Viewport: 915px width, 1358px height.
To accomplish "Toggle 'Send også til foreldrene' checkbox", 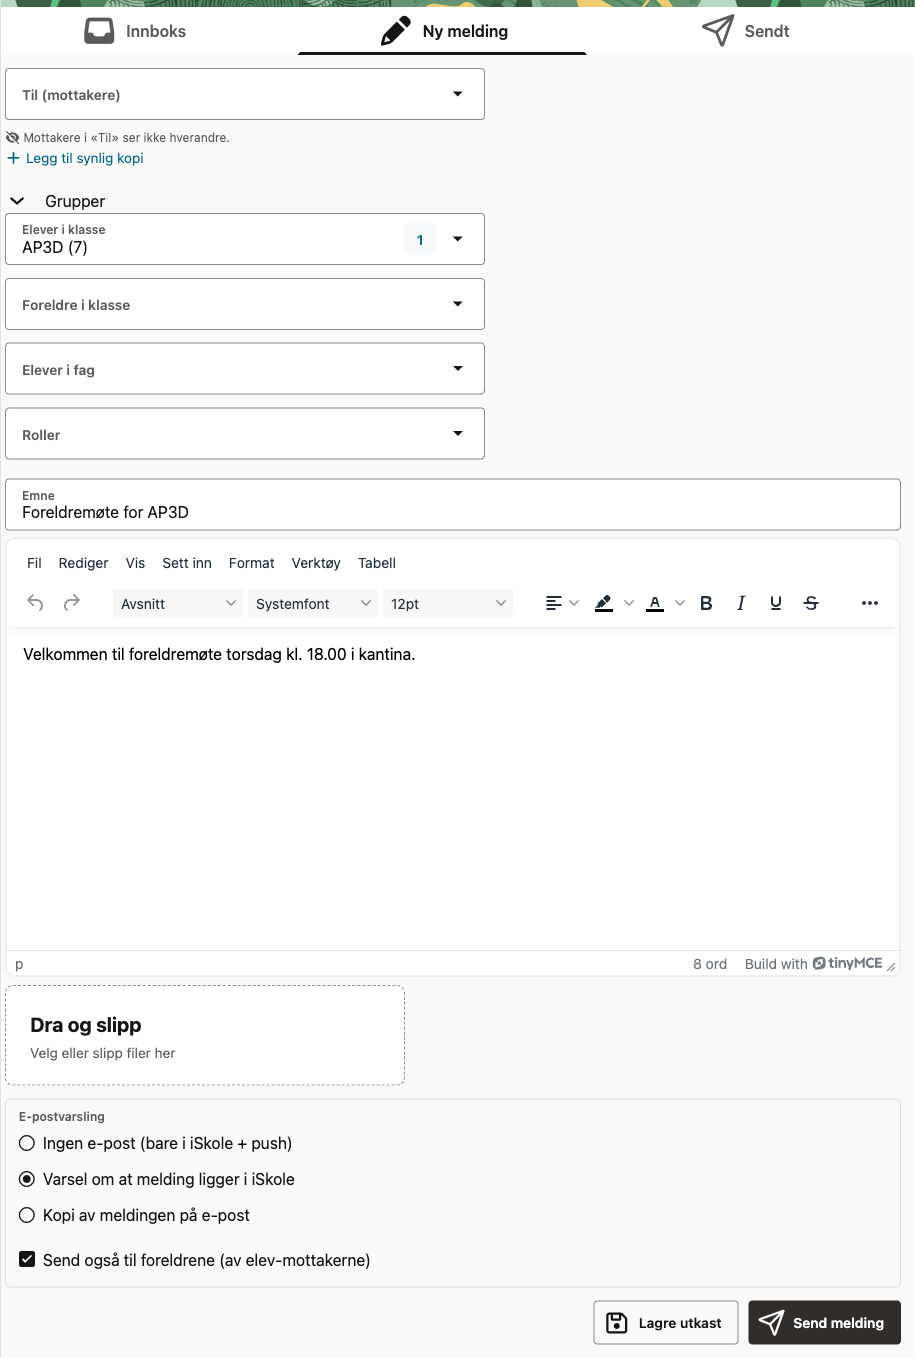I will click(x=27, y=1260).
